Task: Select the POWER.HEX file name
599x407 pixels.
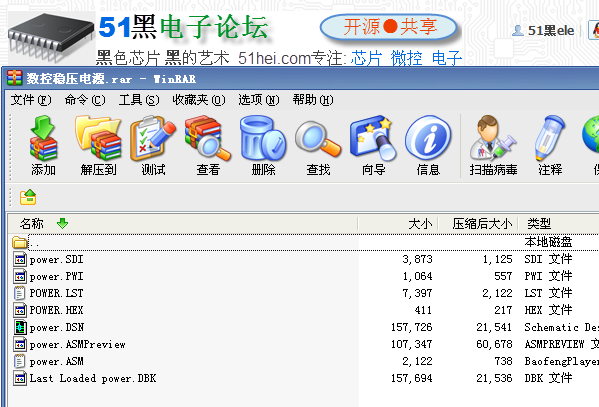Action: pos(56,310)
